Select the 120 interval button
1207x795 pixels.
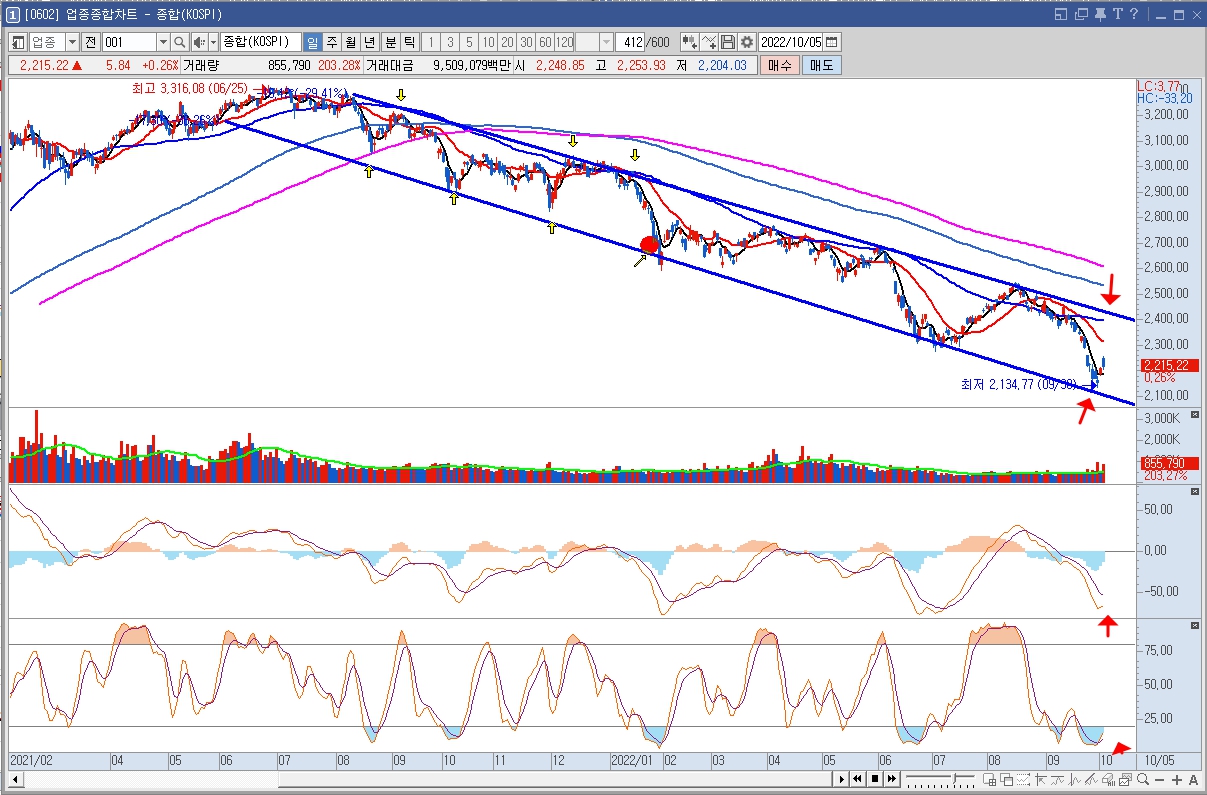[564, 42]
